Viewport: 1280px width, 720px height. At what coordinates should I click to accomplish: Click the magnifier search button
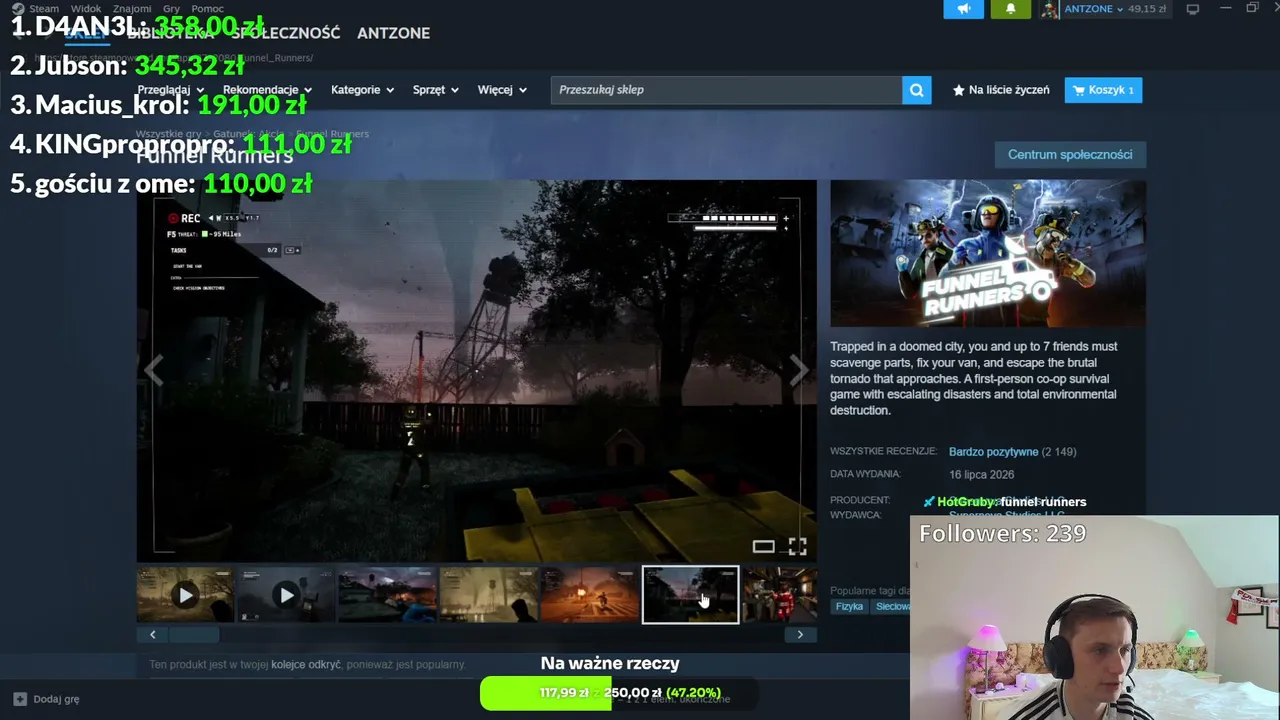[917, 90]
